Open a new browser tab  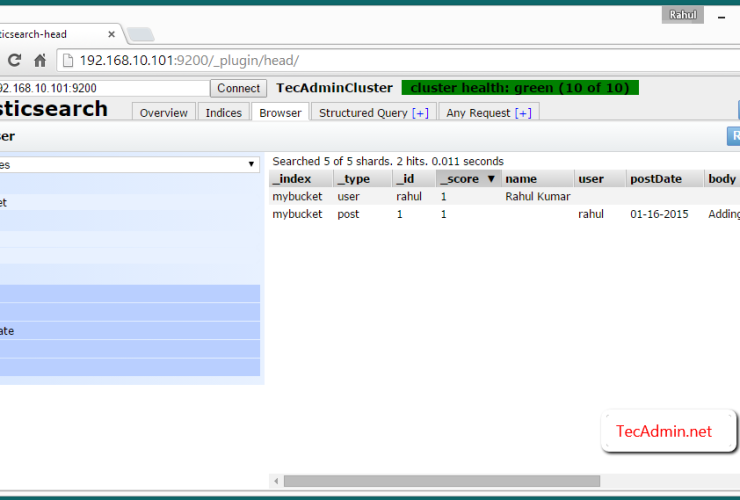click(x=140, y=35)
